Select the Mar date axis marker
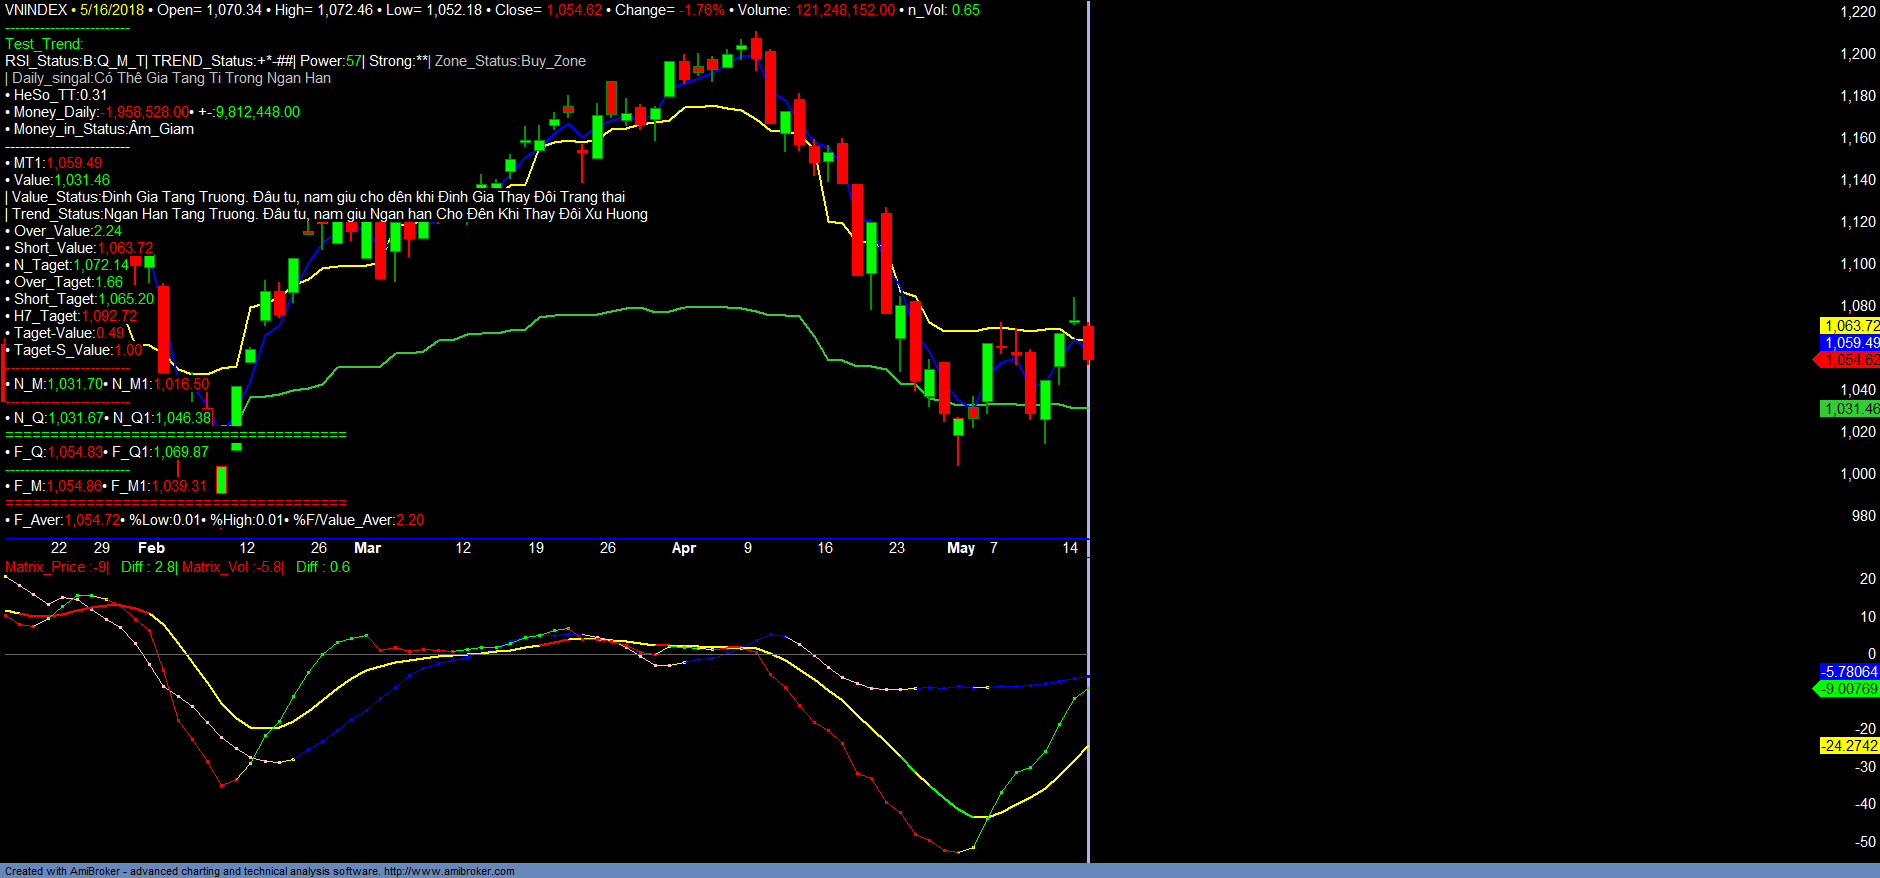The width and height of the screenshot is (1880, 878). click(x=367, y=548)
